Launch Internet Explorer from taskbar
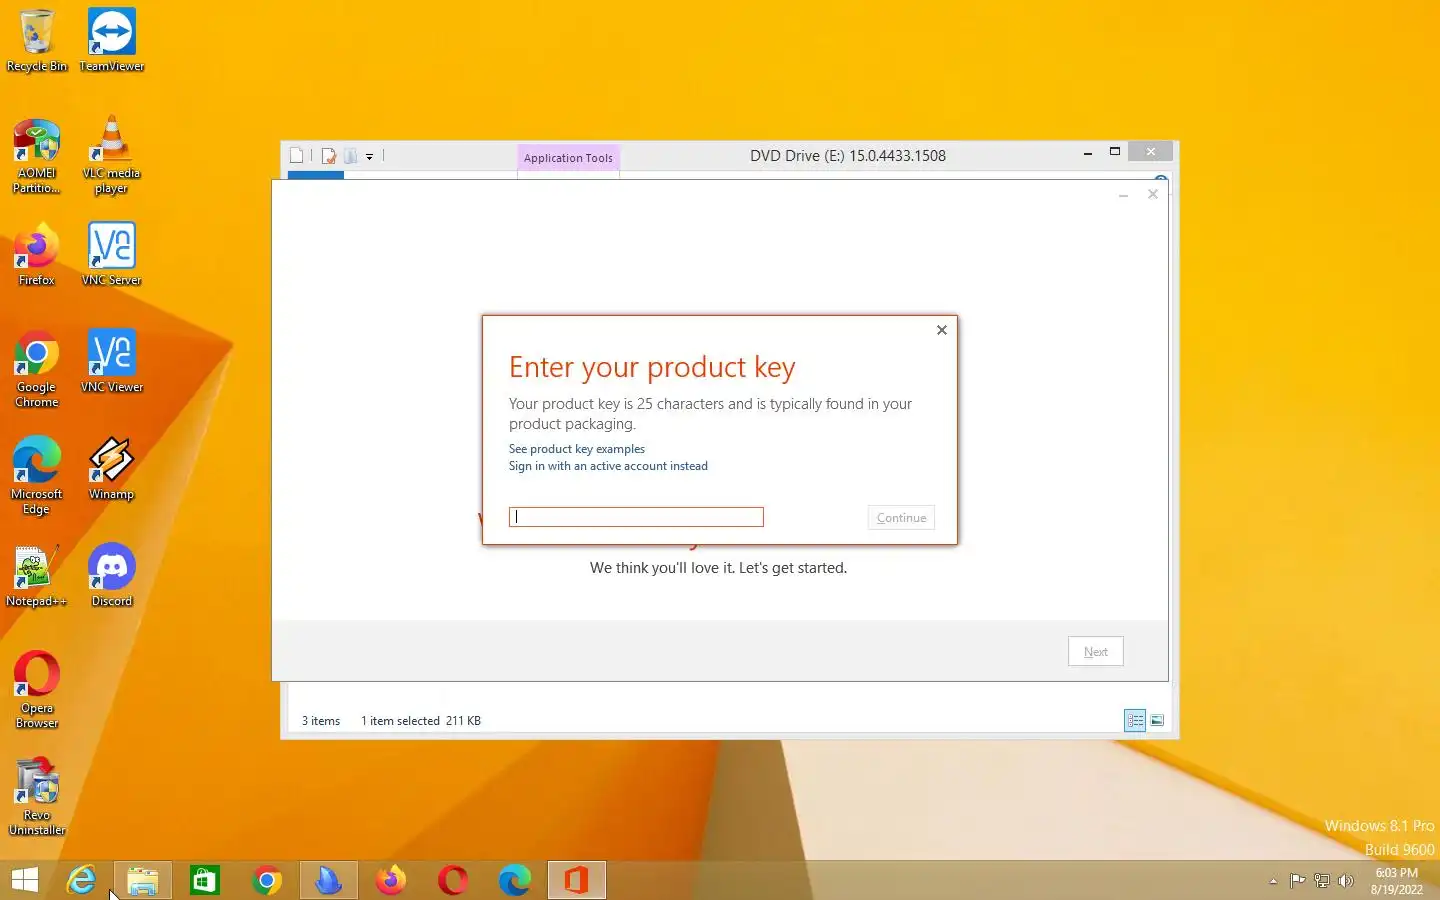Image resolution: width=1440 pixels, height=900 pixels. (x=81, y=880)
